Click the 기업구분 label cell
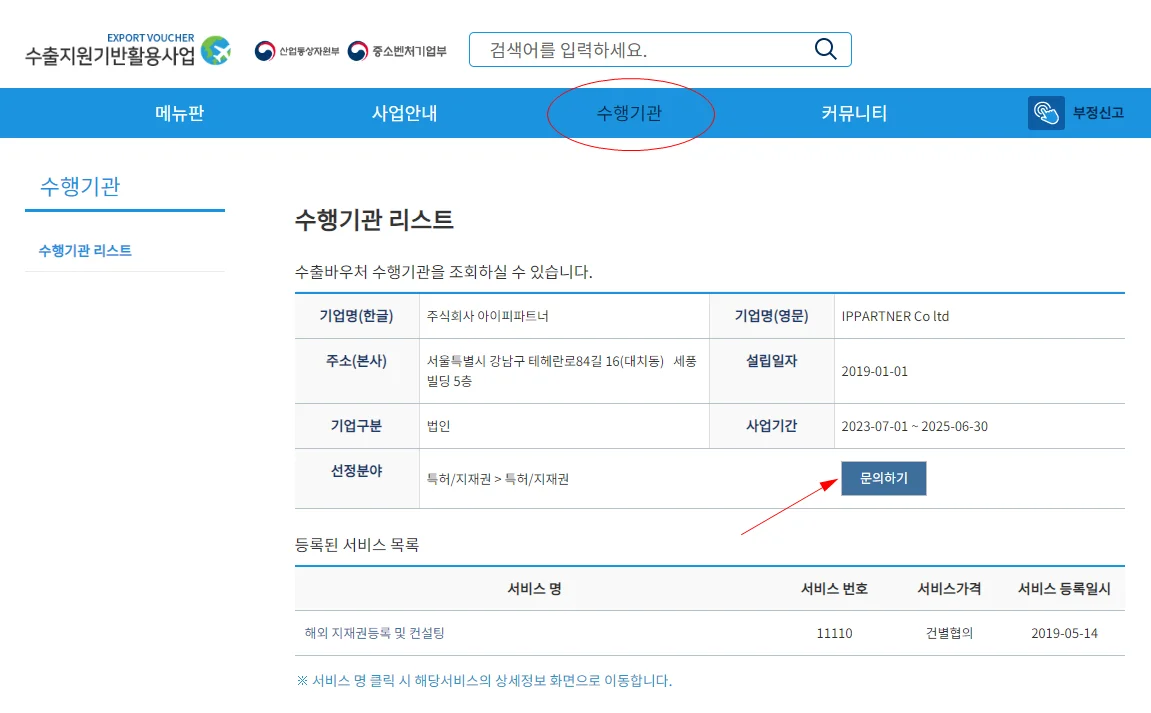 [357, 426]
